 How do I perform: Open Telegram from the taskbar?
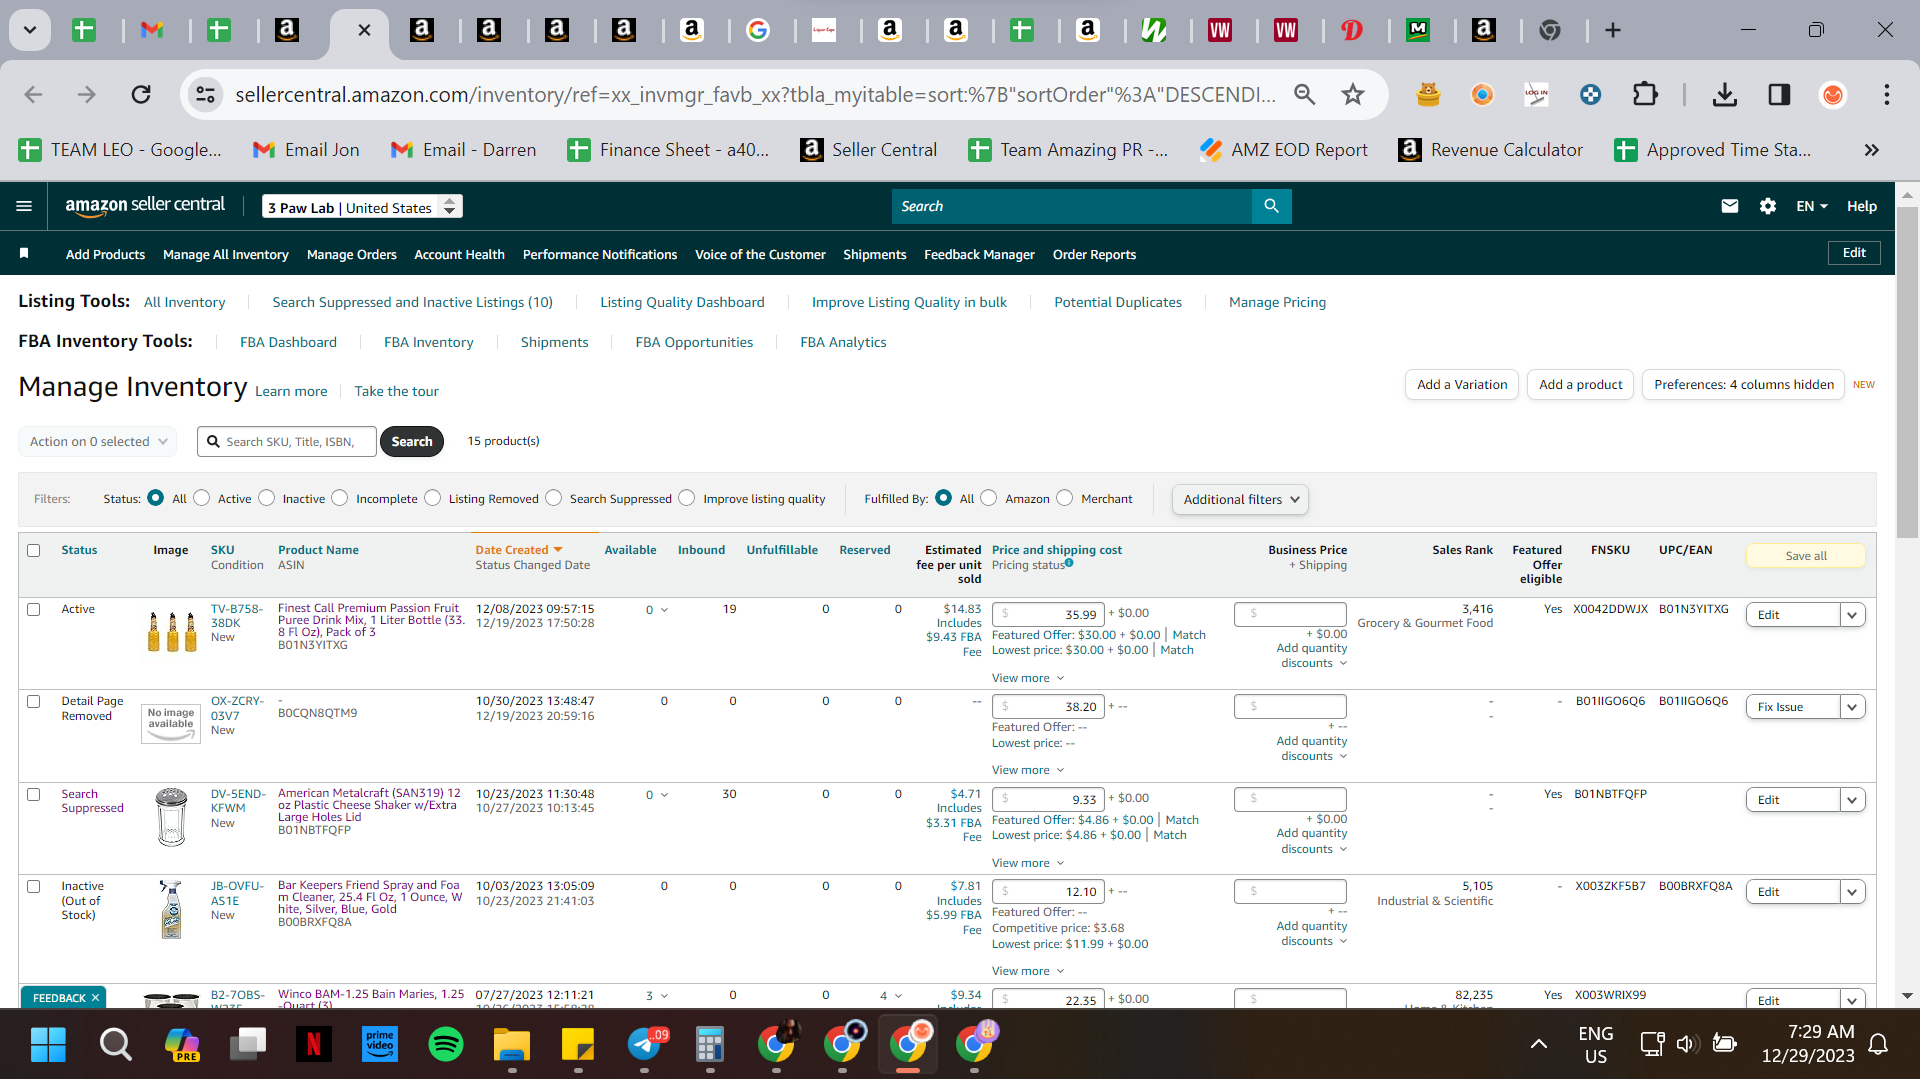click(x=645, y=1045)
